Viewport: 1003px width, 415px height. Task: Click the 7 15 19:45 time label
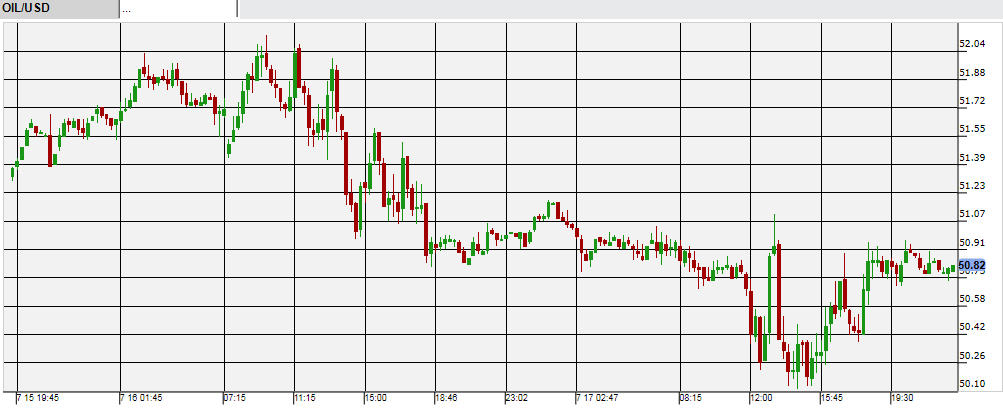(38, 398)
